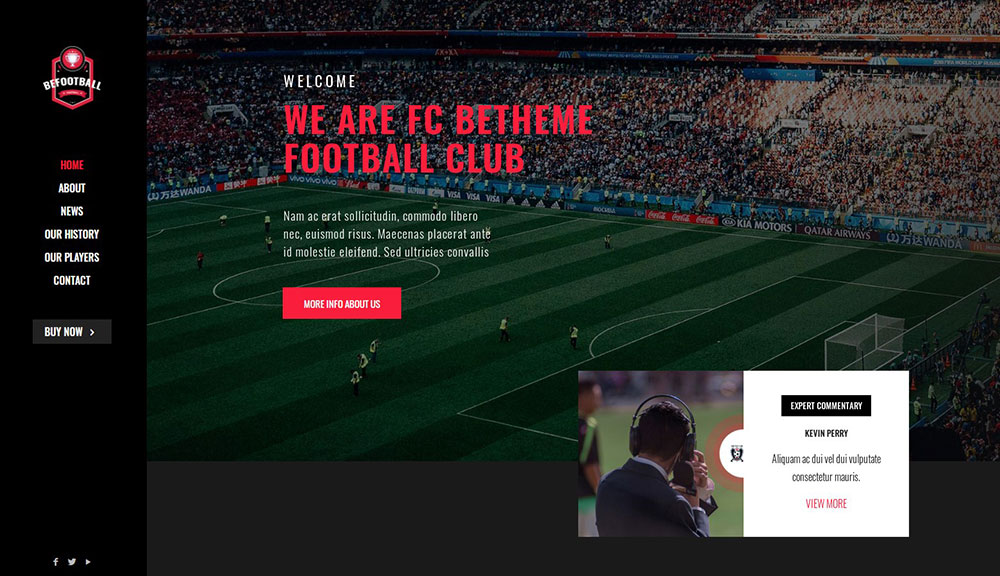Click the Kevin Perry name heading

[826, 433]
